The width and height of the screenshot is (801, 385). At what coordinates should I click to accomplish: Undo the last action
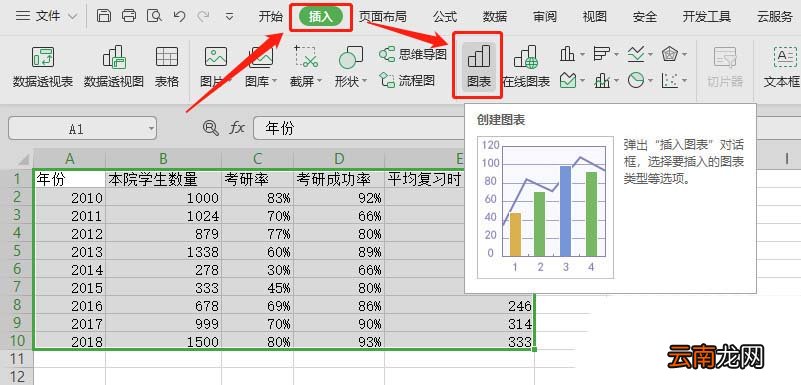(x=179, y=16)
